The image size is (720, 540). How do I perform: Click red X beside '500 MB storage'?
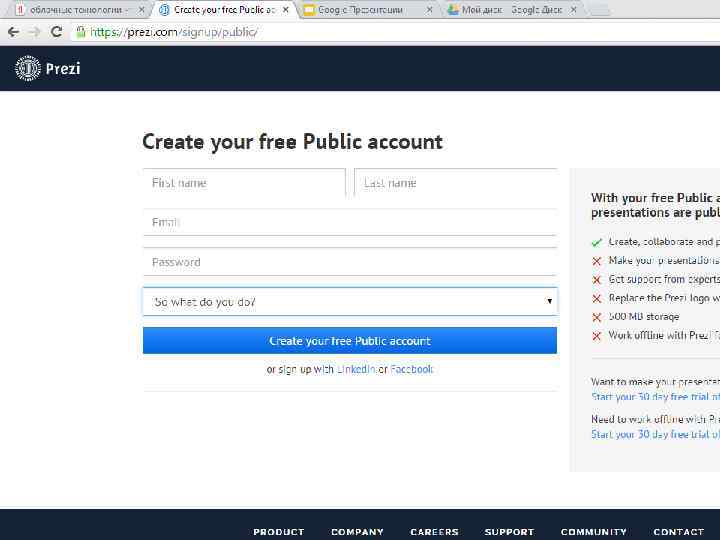[596, 317]
